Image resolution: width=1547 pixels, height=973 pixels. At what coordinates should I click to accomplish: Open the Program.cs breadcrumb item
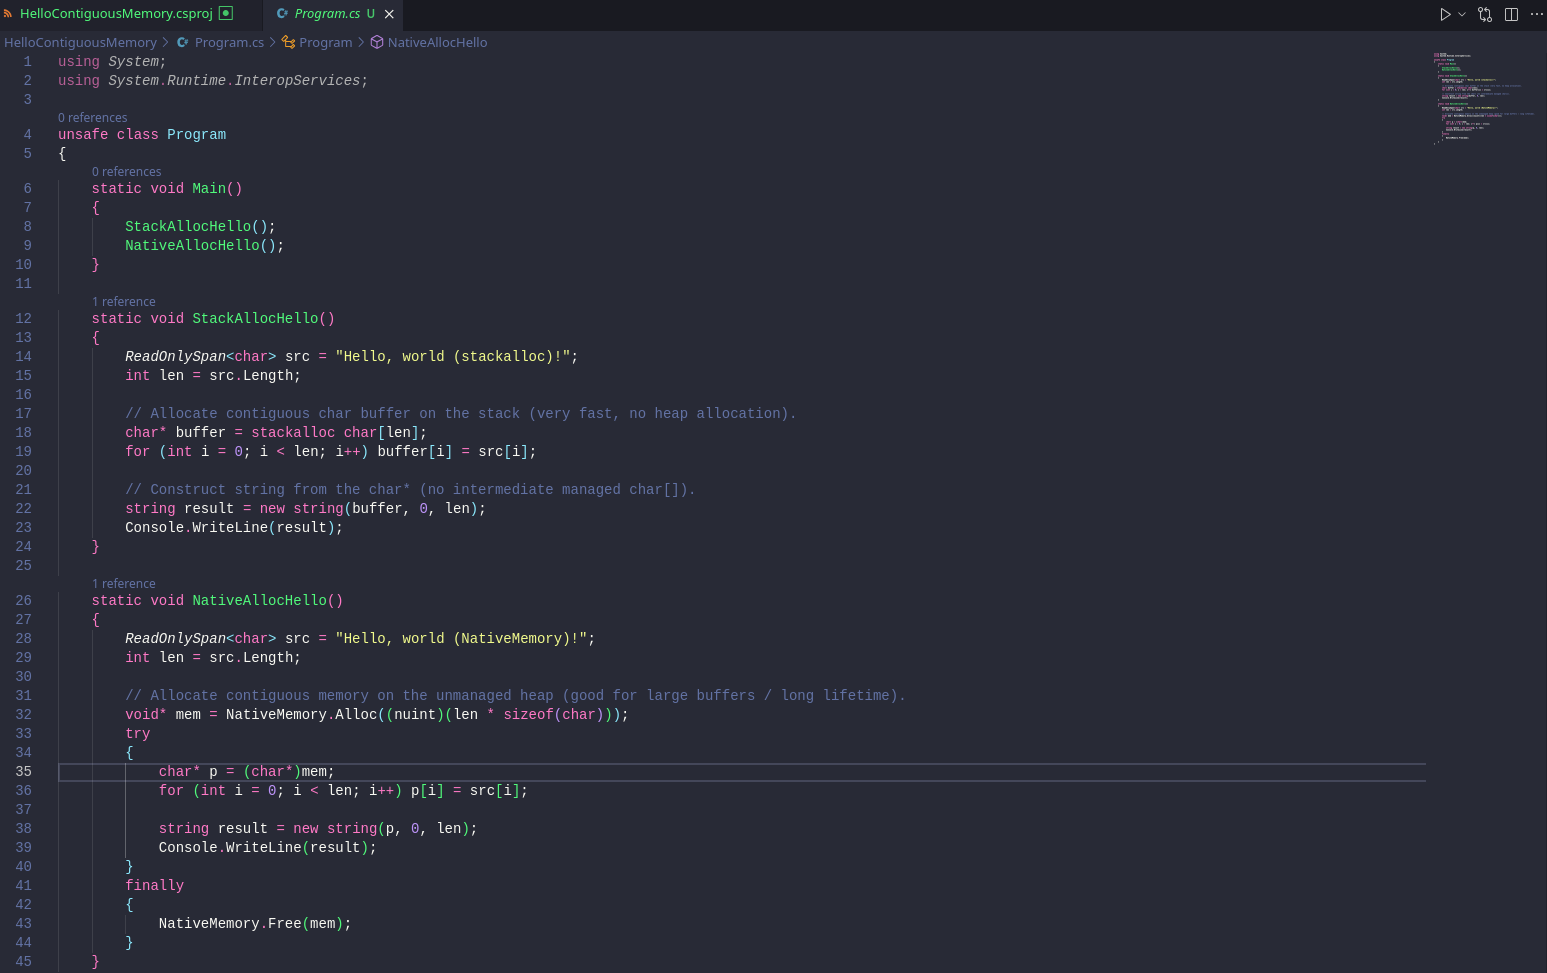click(x=229, y=42)
